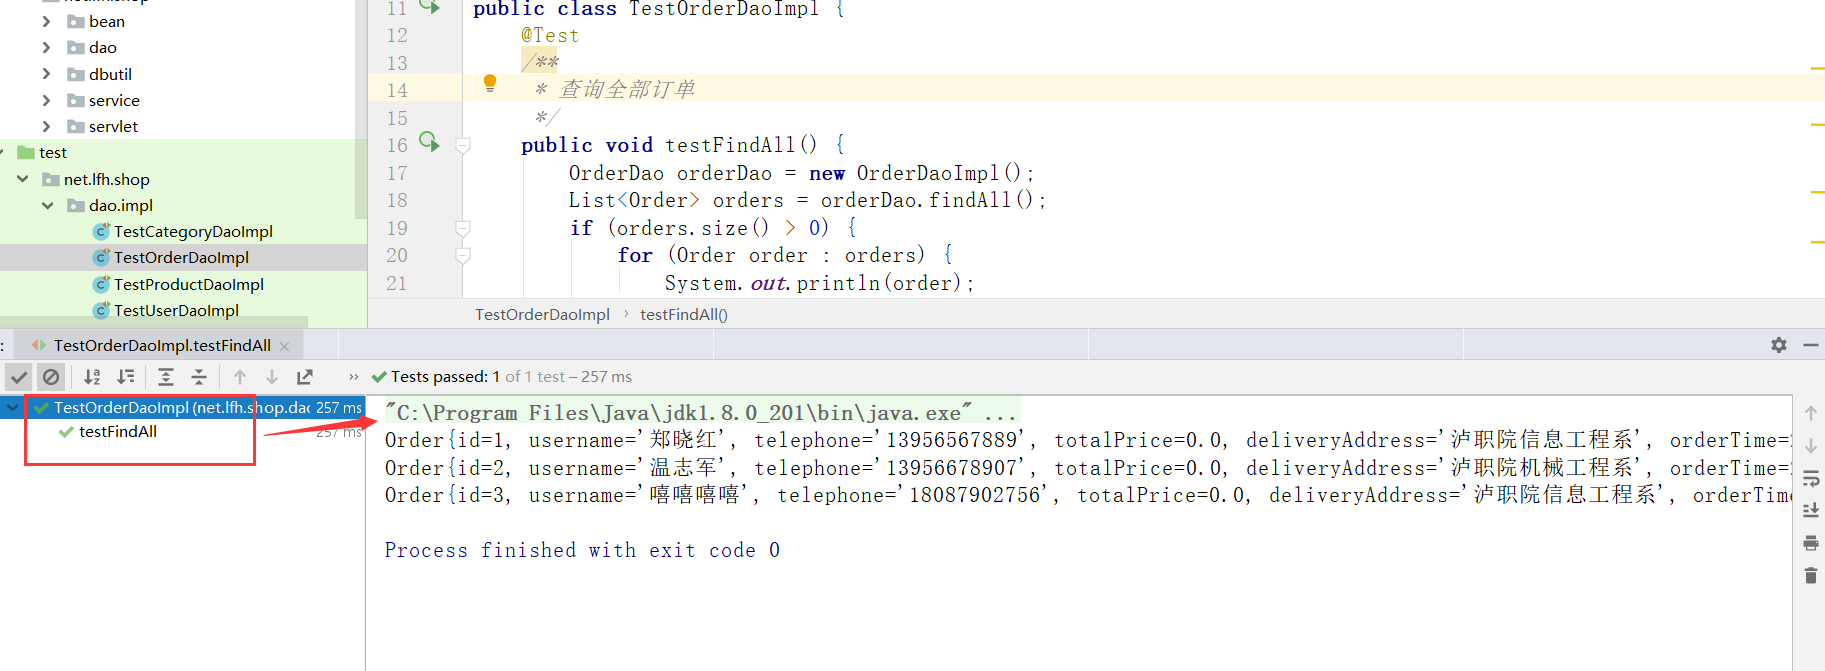
Task: Expand the dao package folder
Action: (x=46, y=47)
